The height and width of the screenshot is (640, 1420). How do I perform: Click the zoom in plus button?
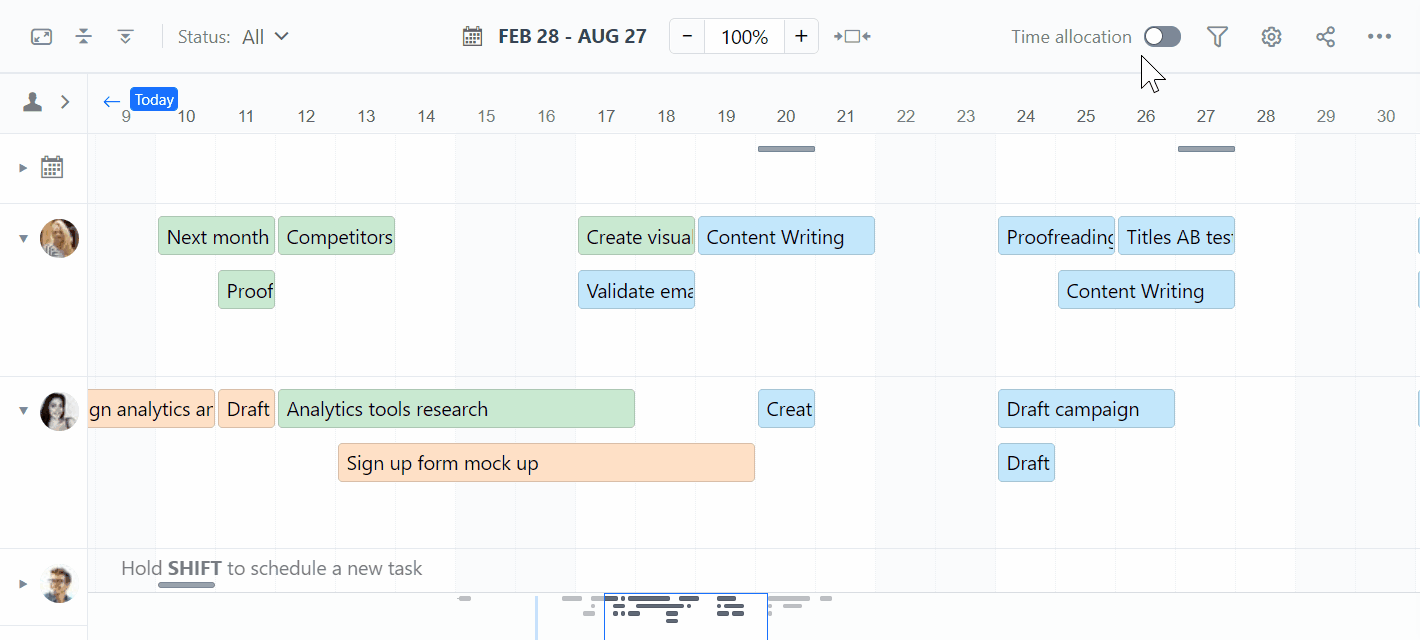[x=801, y=37]
